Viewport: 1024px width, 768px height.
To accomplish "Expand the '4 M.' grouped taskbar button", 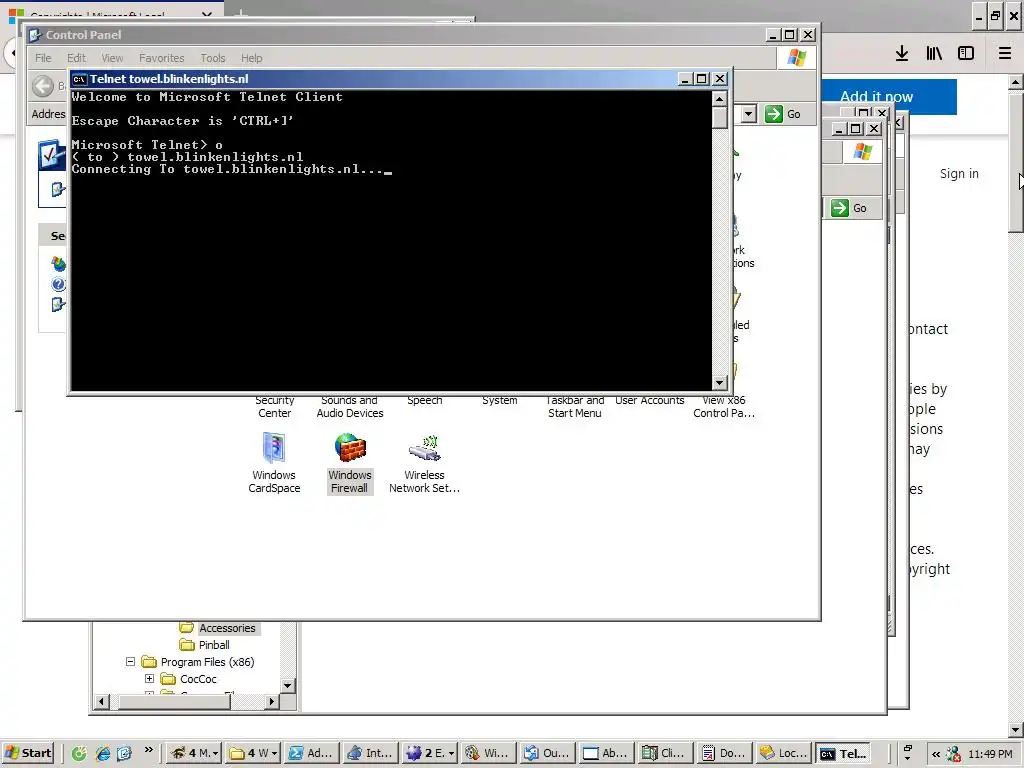I will click(193, 753).
